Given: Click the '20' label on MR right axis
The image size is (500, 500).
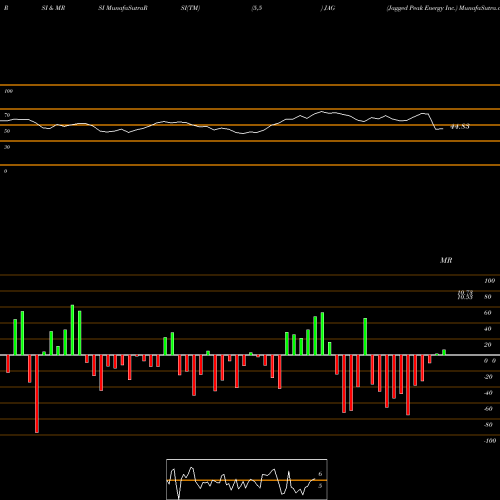Looking at the screenshot, I should (488, 345).
